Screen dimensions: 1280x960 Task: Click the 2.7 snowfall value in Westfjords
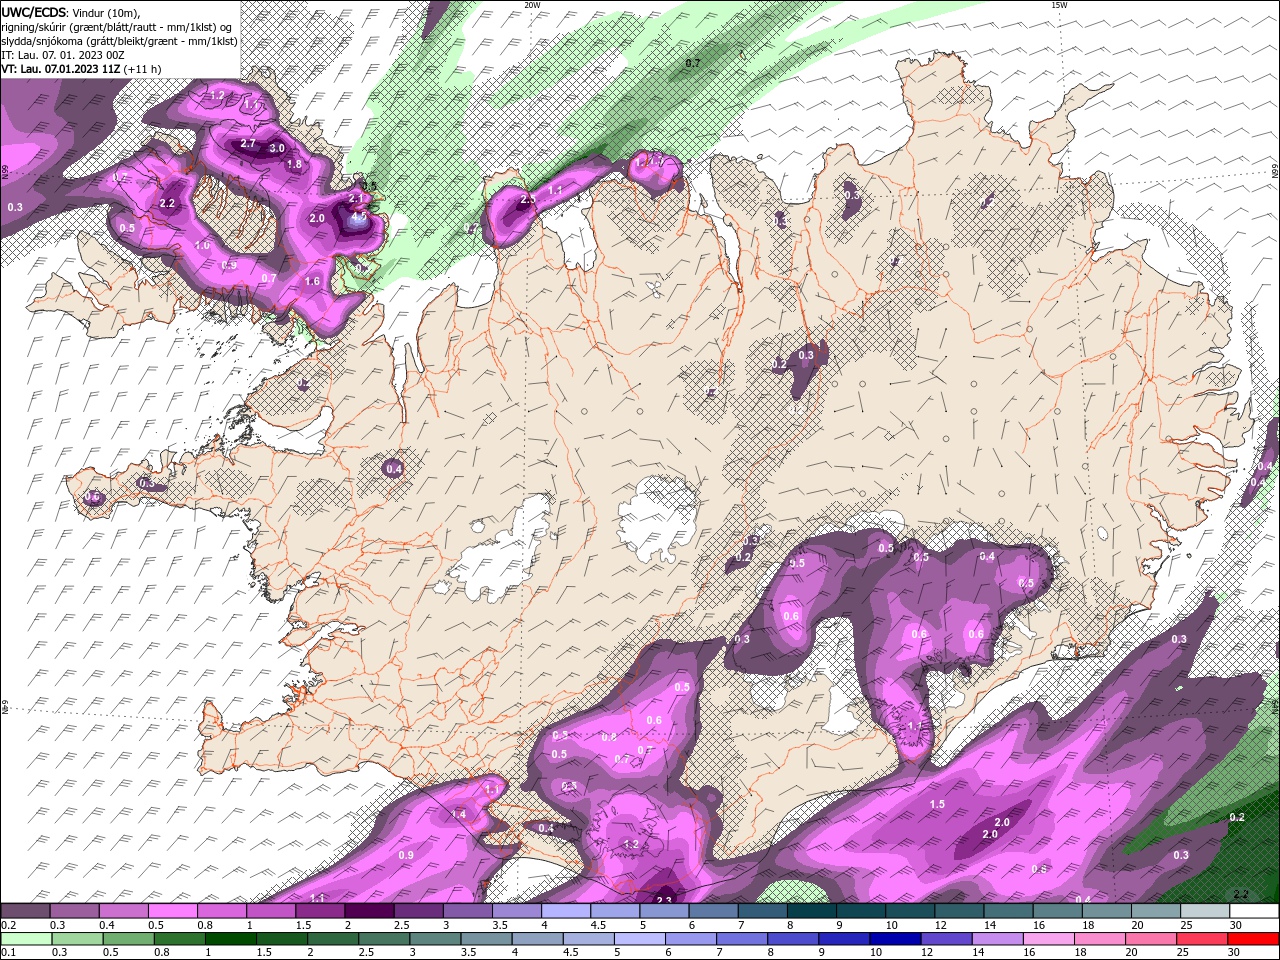248,144
